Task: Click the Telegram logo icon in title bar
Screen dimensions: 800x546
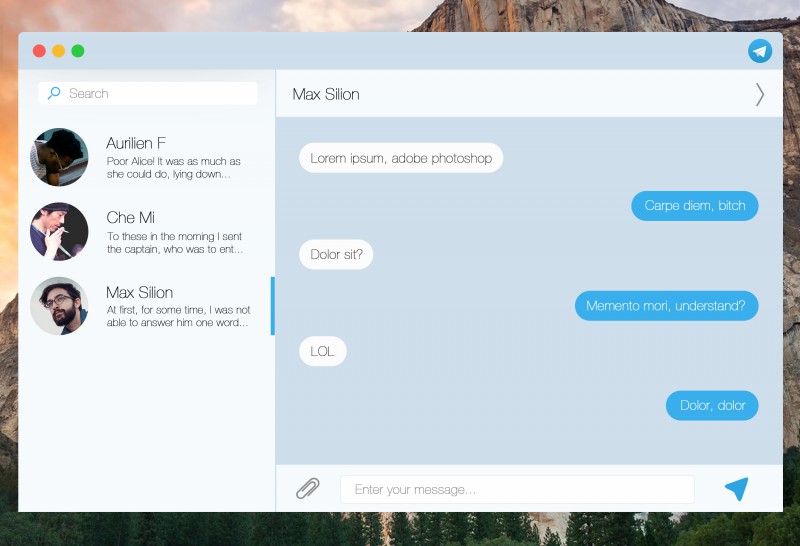Action: pyautogui.click(x=760, y=51)
